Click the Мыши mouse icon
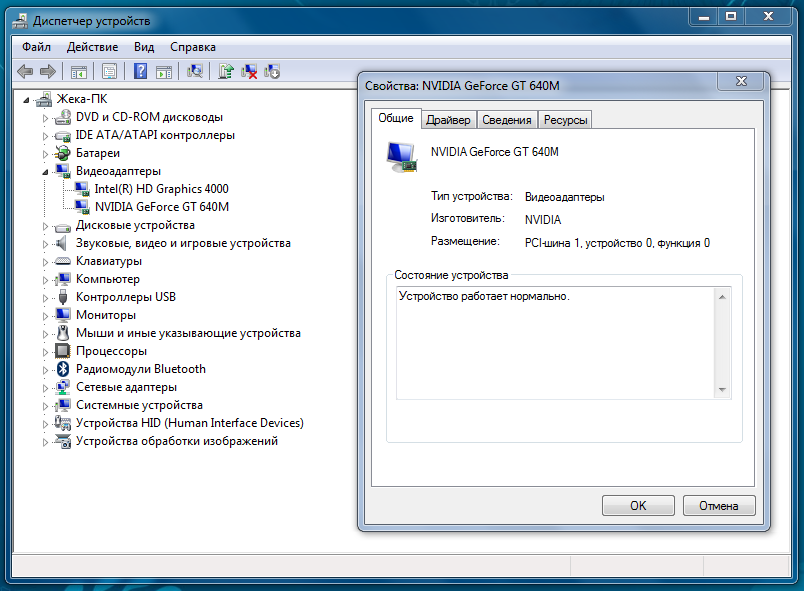The image size is (804, 591). 63,333
